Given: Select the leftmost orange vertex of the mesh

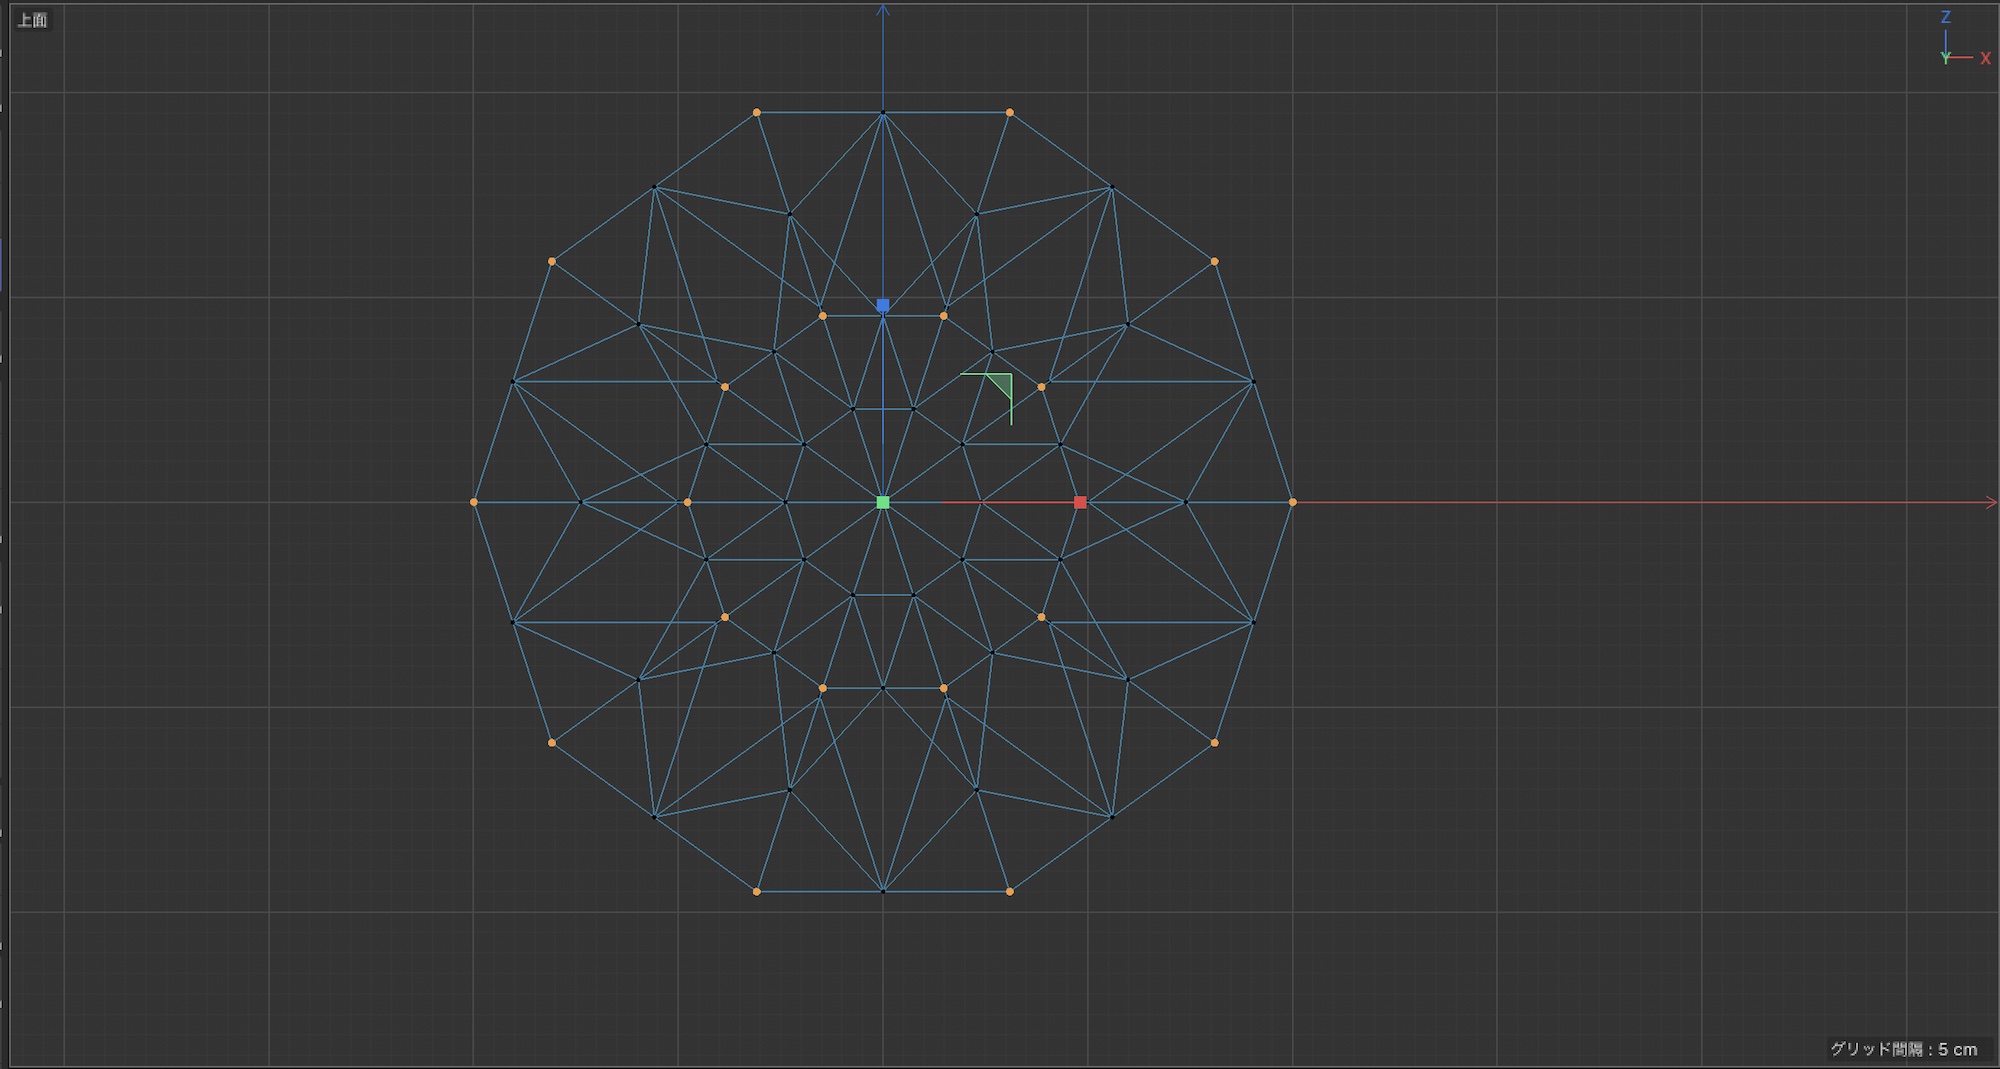Looking at the screenshot, I should pyautogui.click(x=474, y=502).
